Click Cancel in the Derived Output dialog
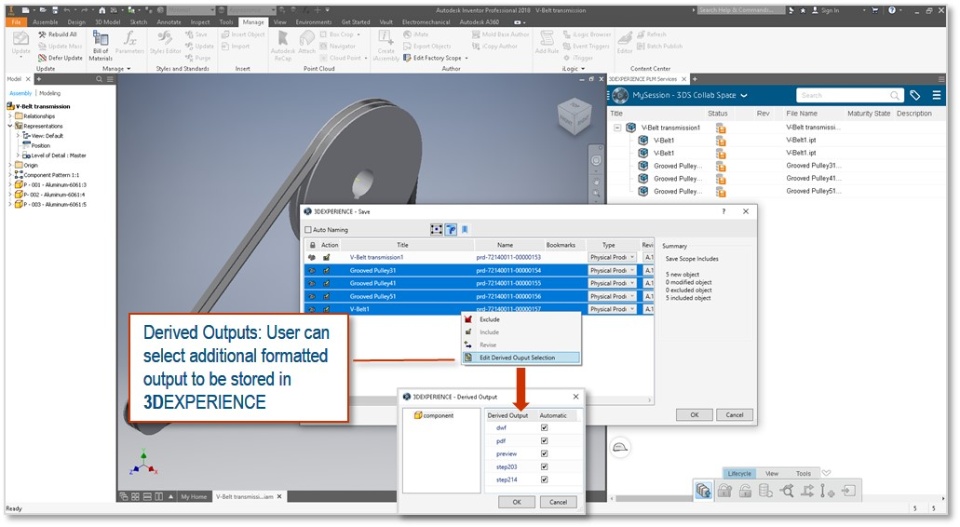The width and height of the screenshot is (960, 527). 558,502
